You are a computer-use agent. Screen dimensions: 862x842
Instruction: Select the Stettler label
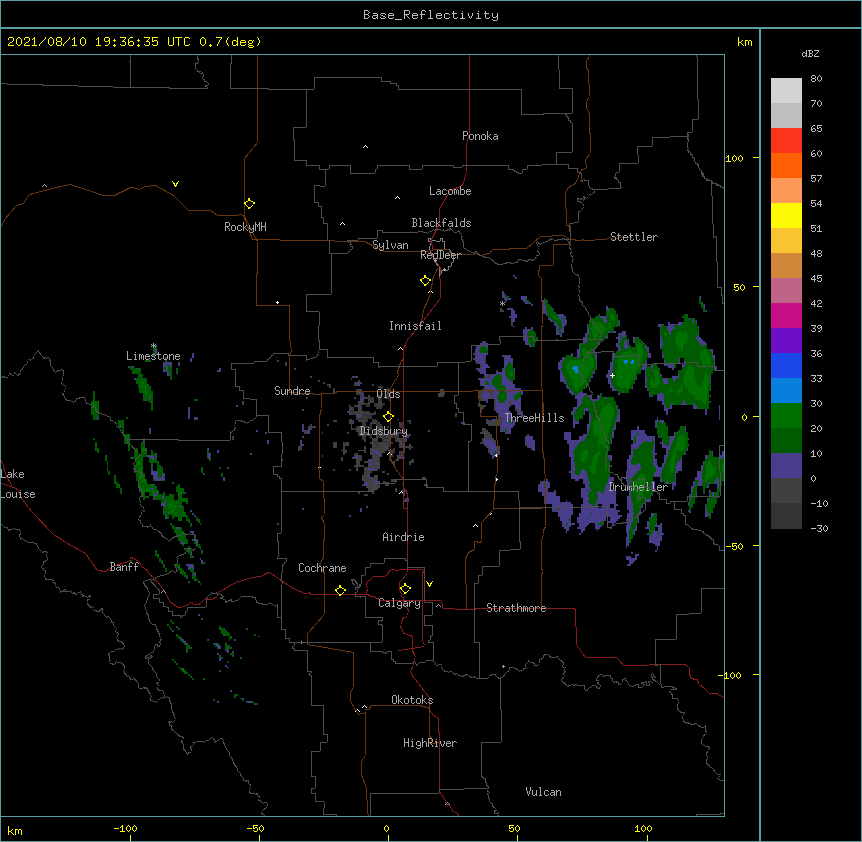pyautogui.click(x=634, y=237)
